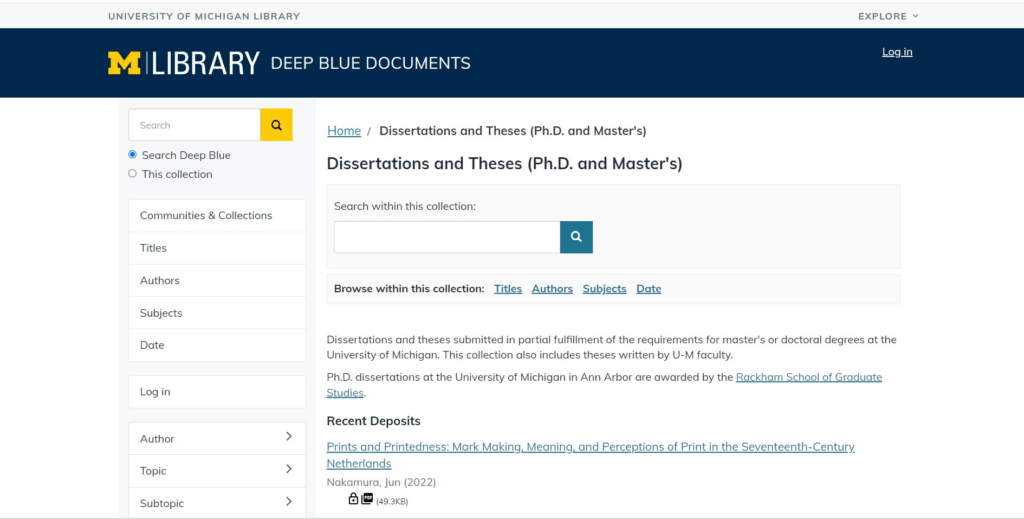The height and width of the screenshot is (519, 1024).
Task: Click the Log in link in header
Action: click(897, 52)
